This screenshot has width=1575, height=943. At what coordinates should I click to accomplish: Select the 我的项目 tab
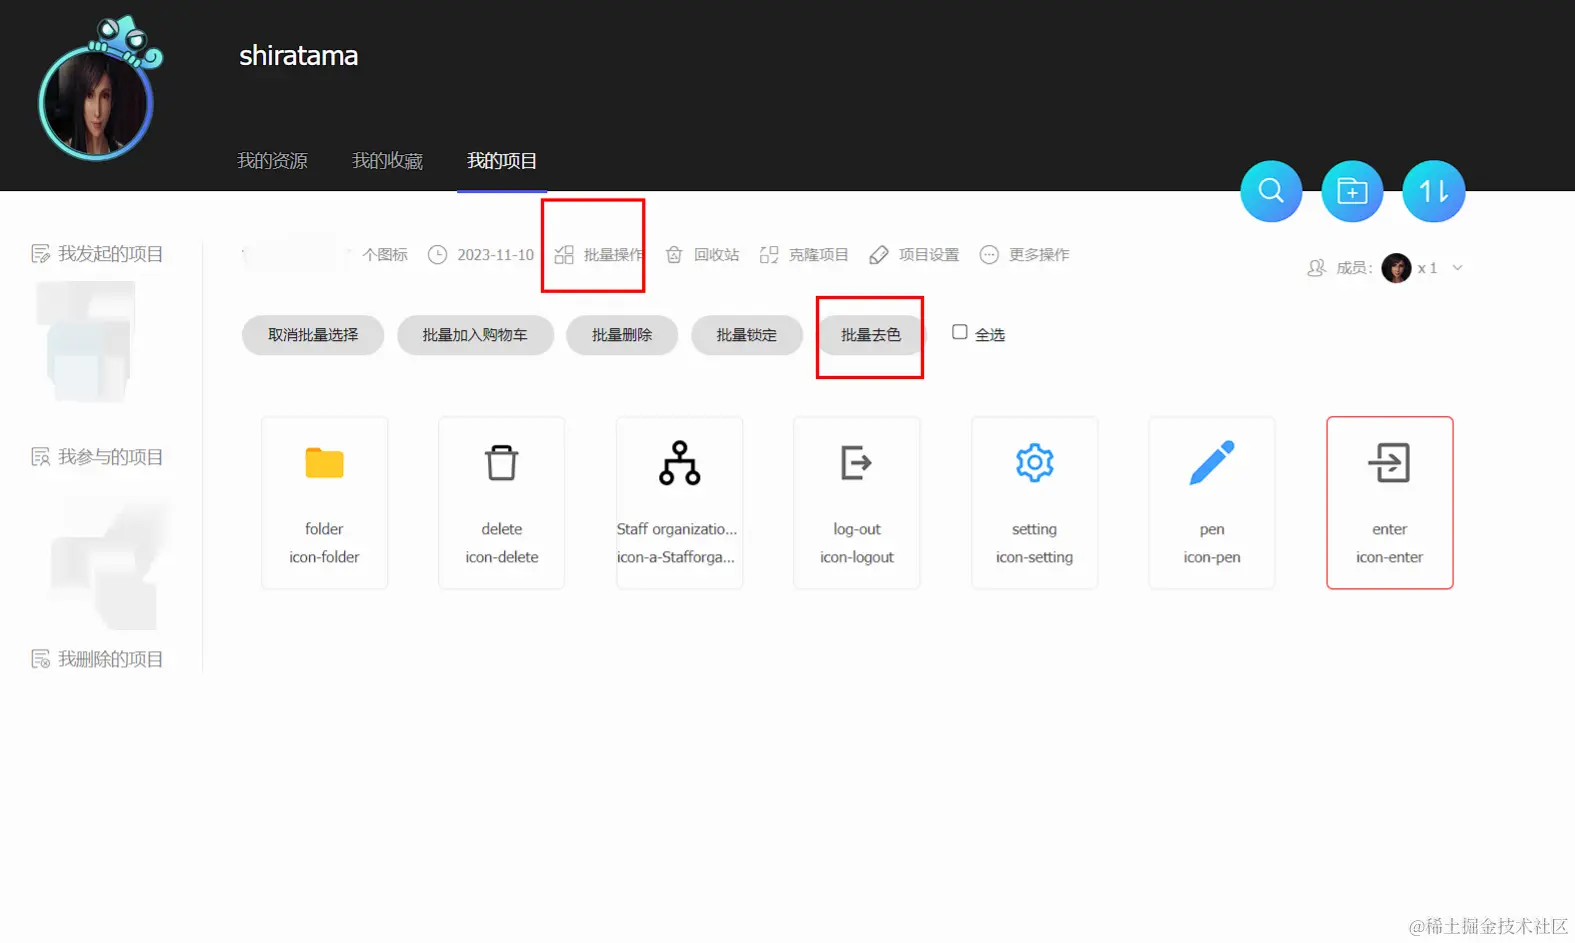click(502, 161)
